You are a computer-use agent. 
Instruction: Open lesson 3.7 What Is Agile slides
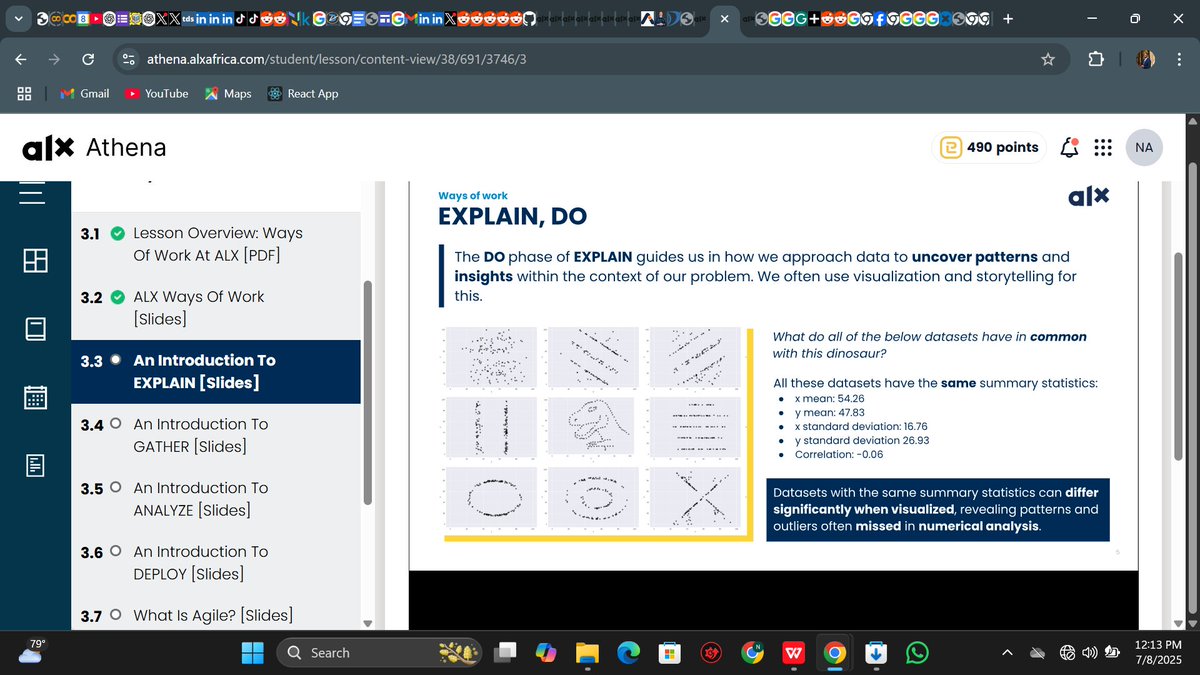pos(215,616)
